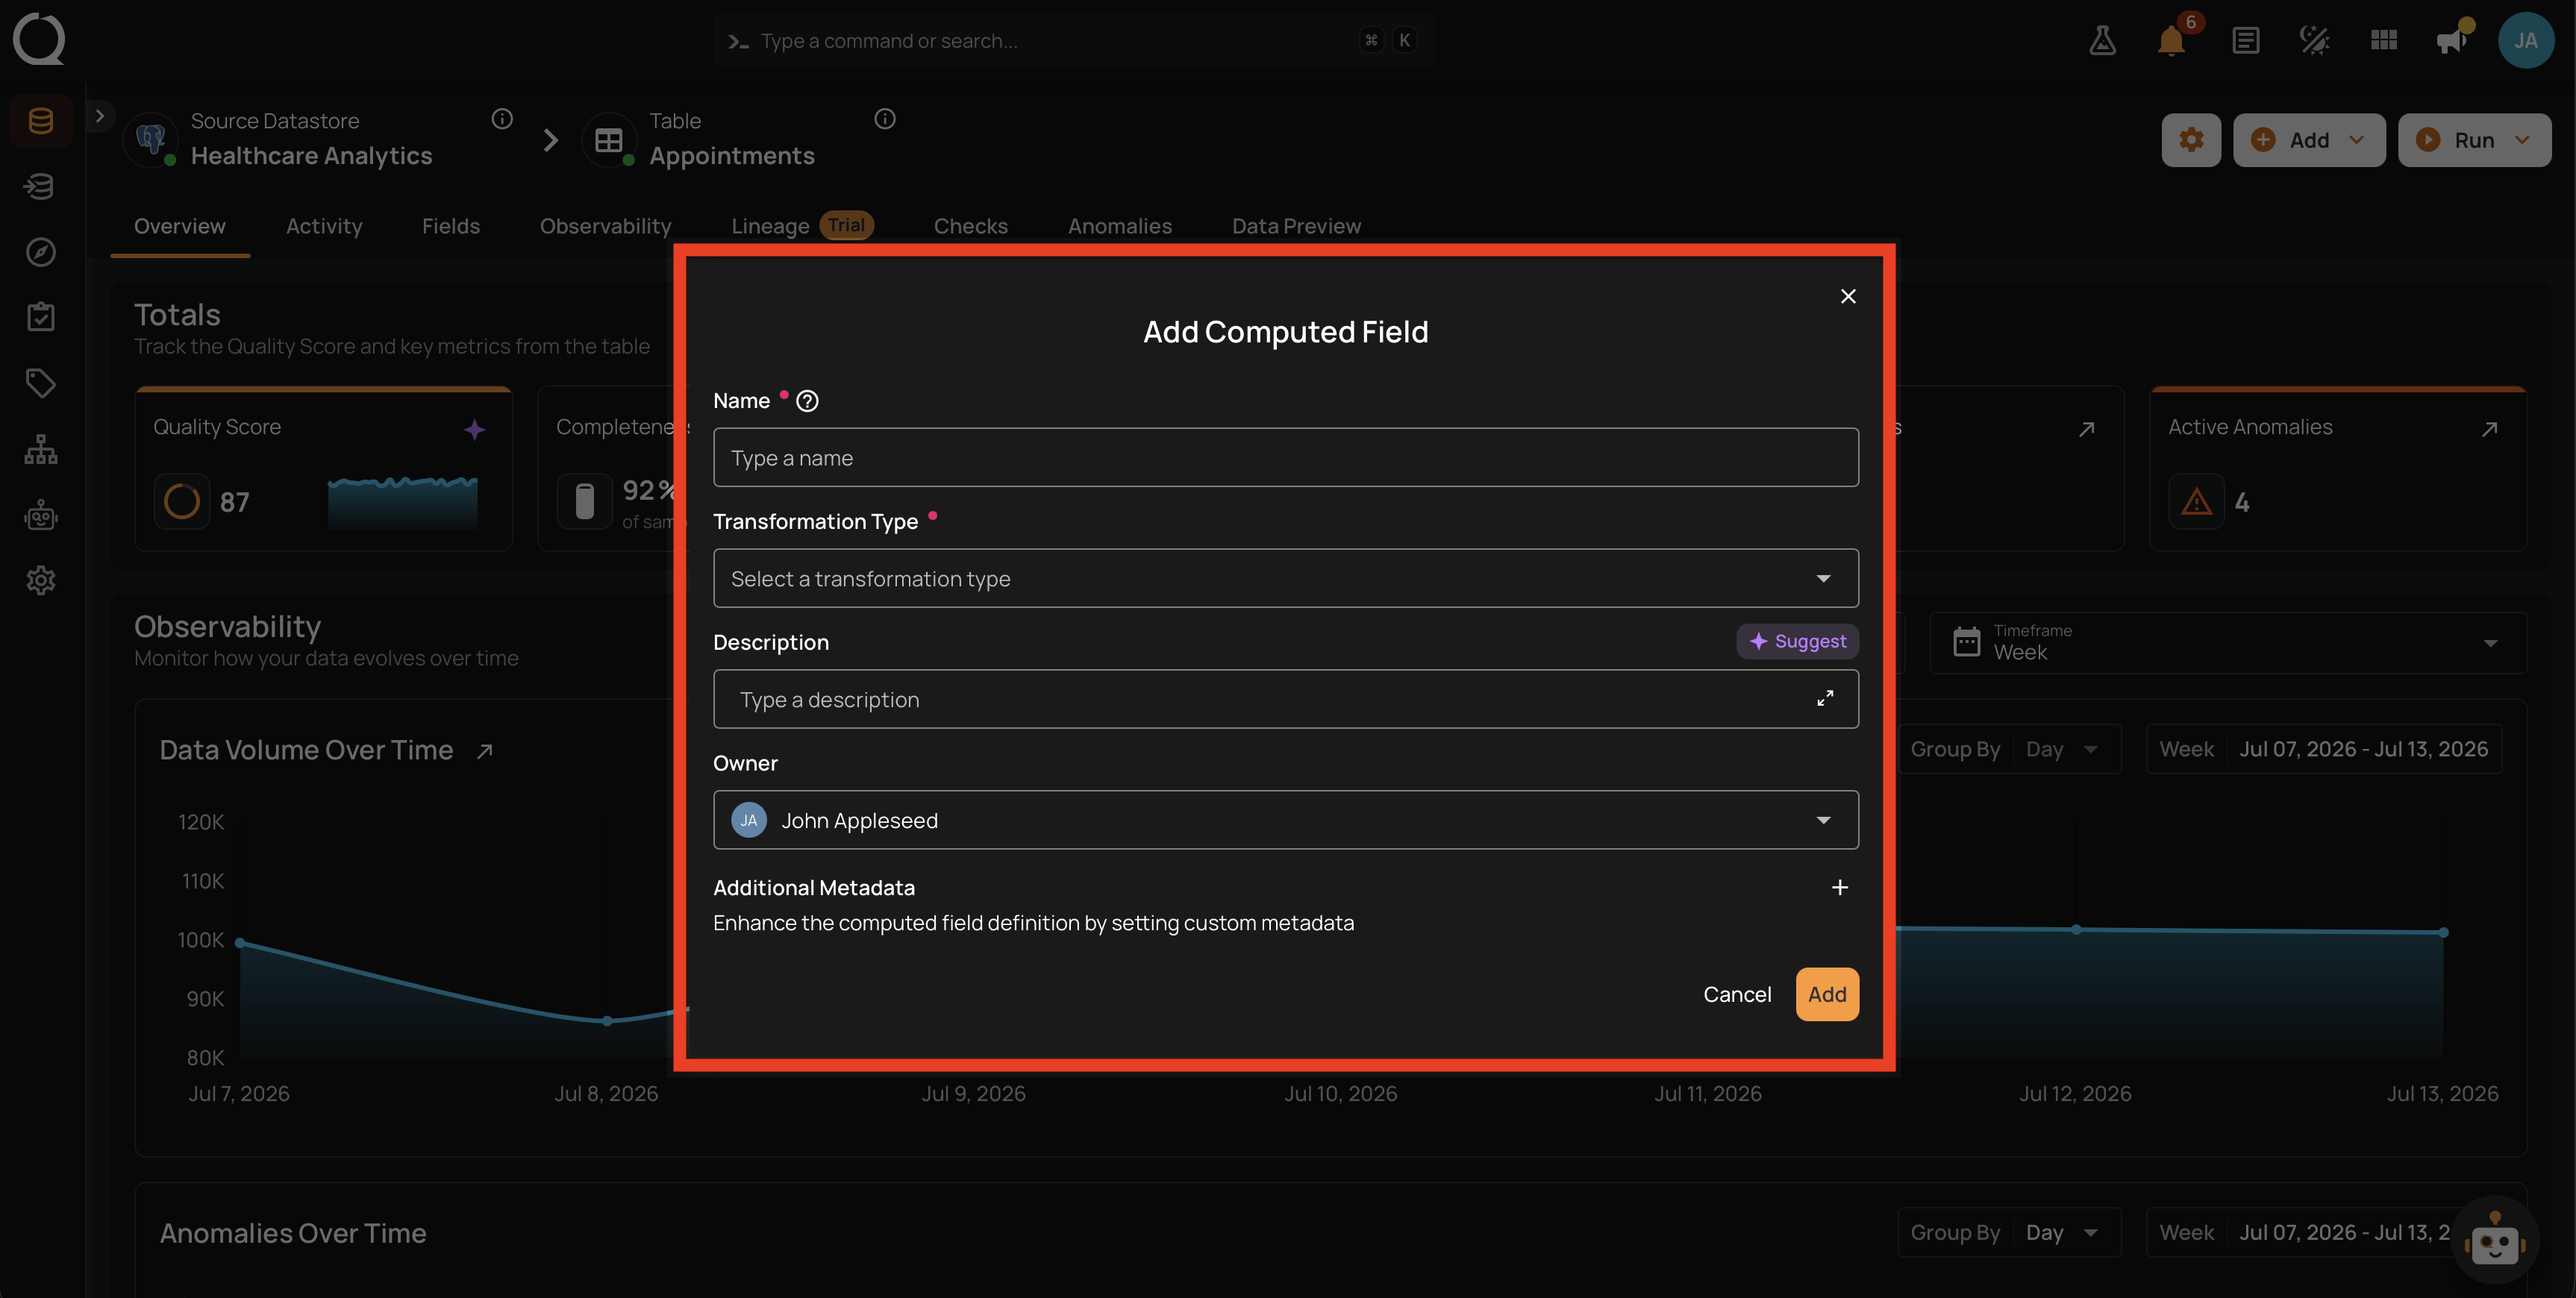The width and height of the screenshot is (2576, 1298).
Task: Expand the description editor icon
Action: 1824,699
